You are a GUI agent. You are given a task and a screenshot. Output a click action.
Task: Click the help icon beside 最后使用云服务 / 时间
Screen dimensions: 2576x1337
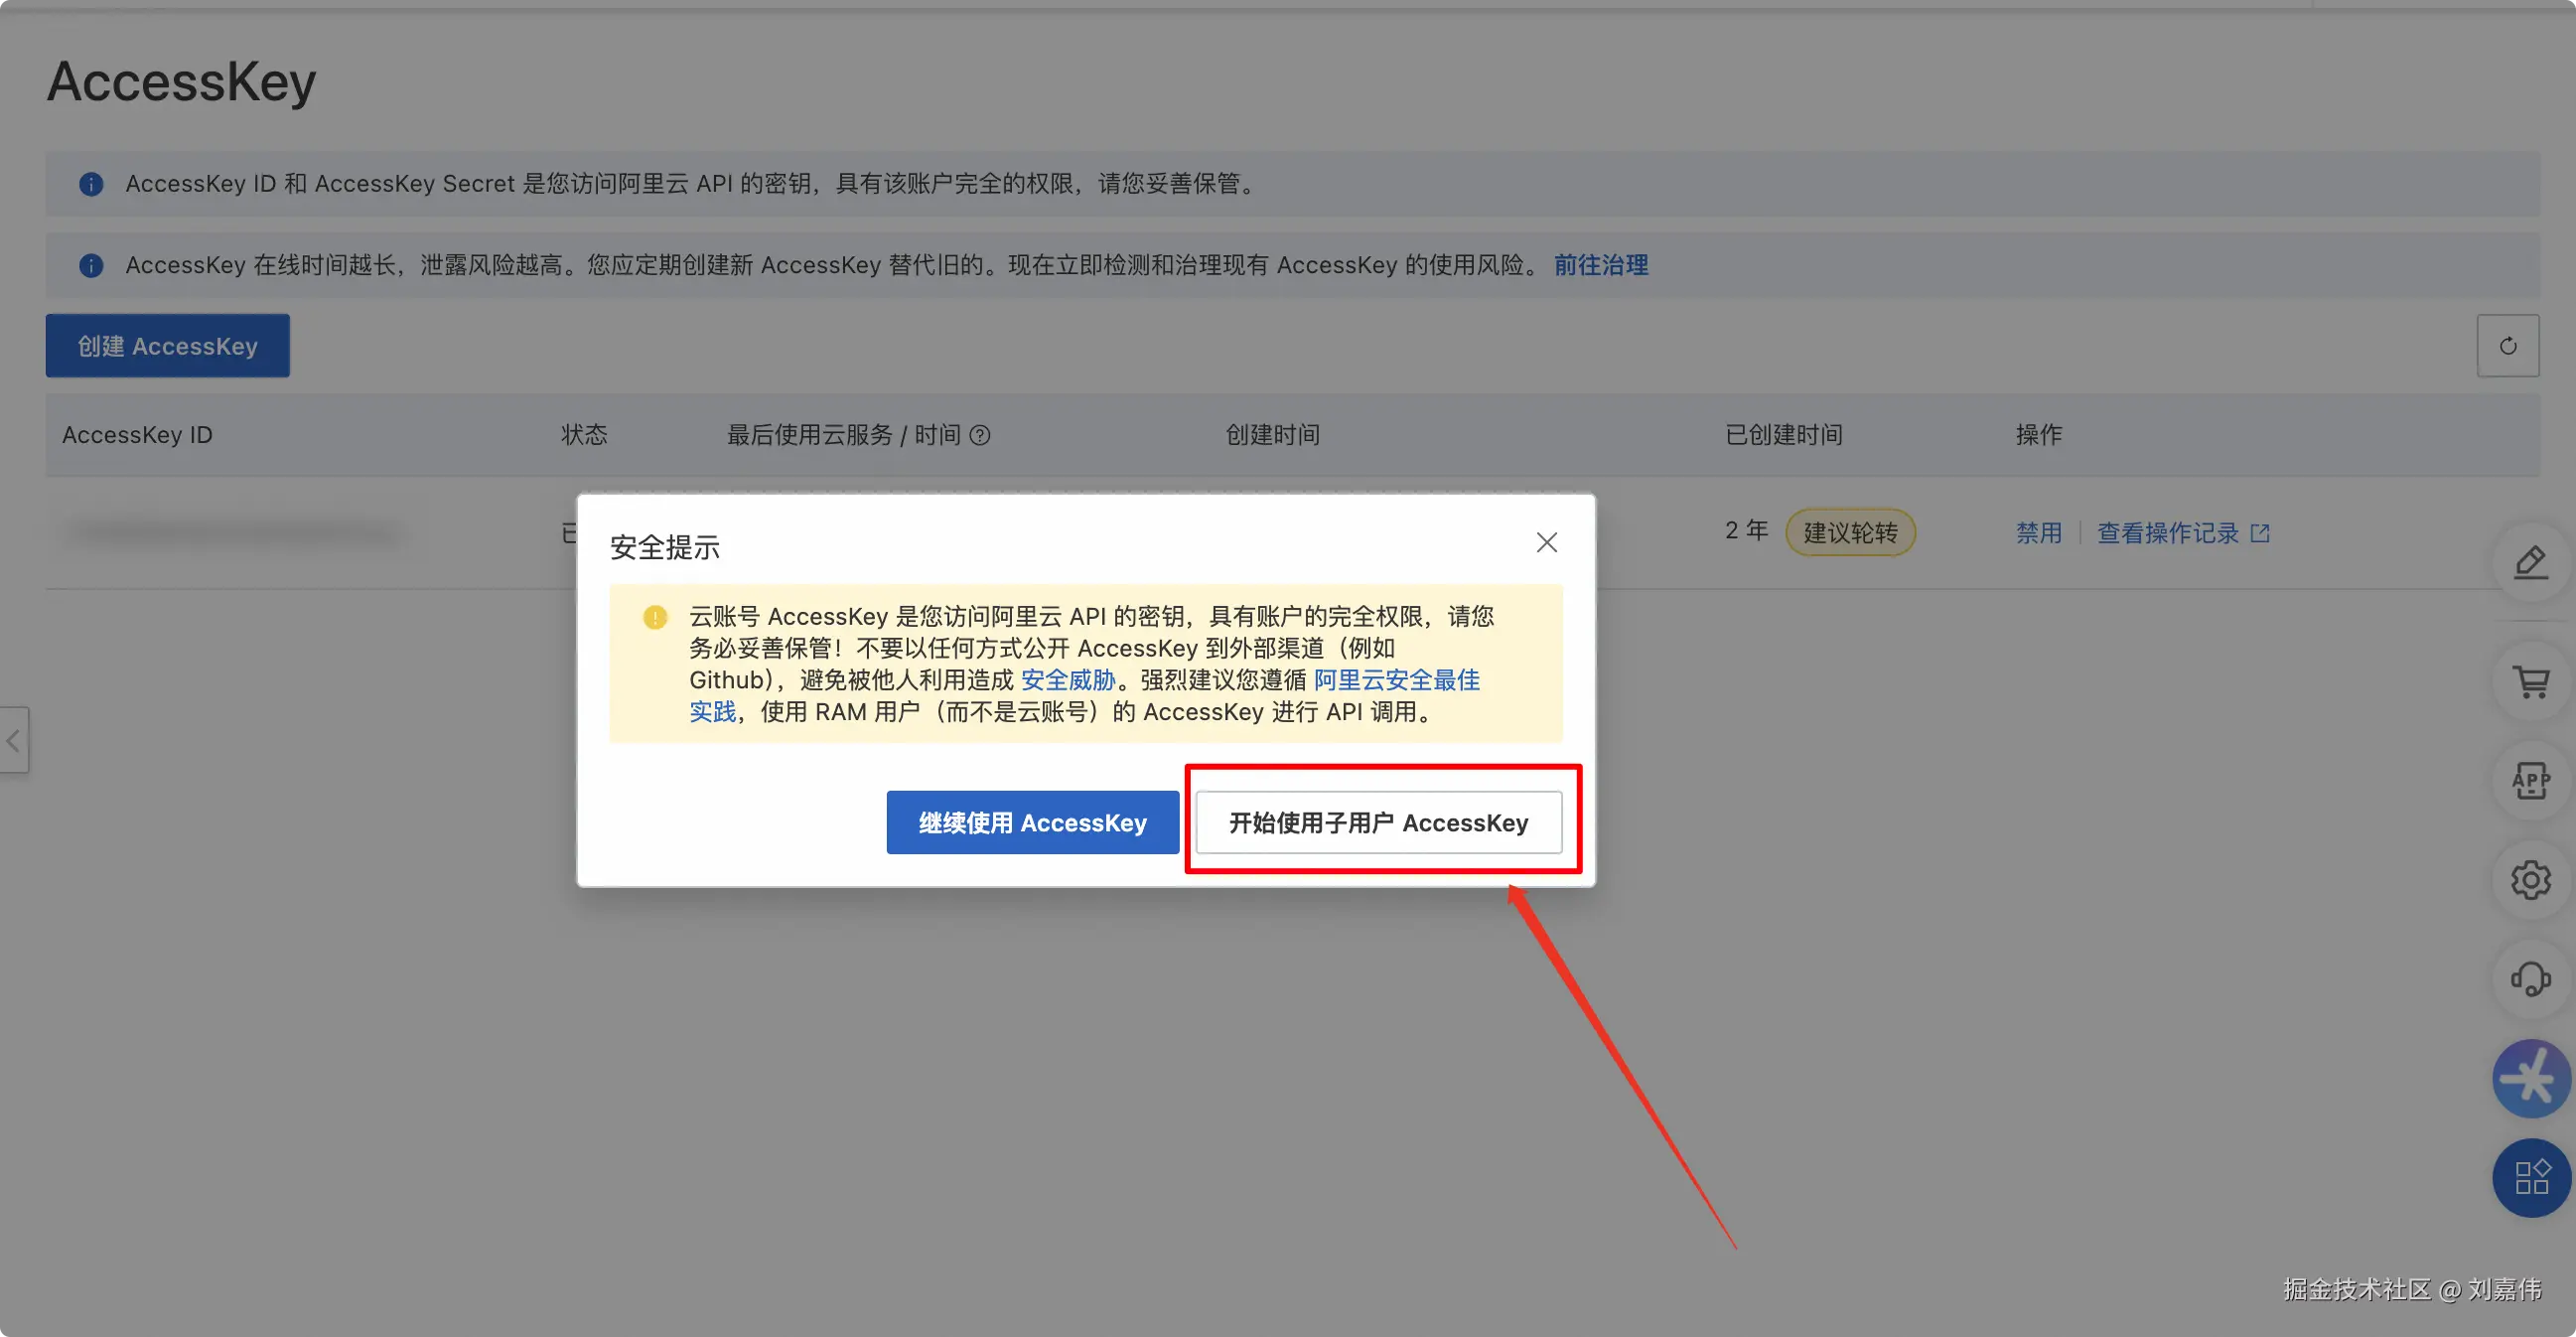point(980,435)
